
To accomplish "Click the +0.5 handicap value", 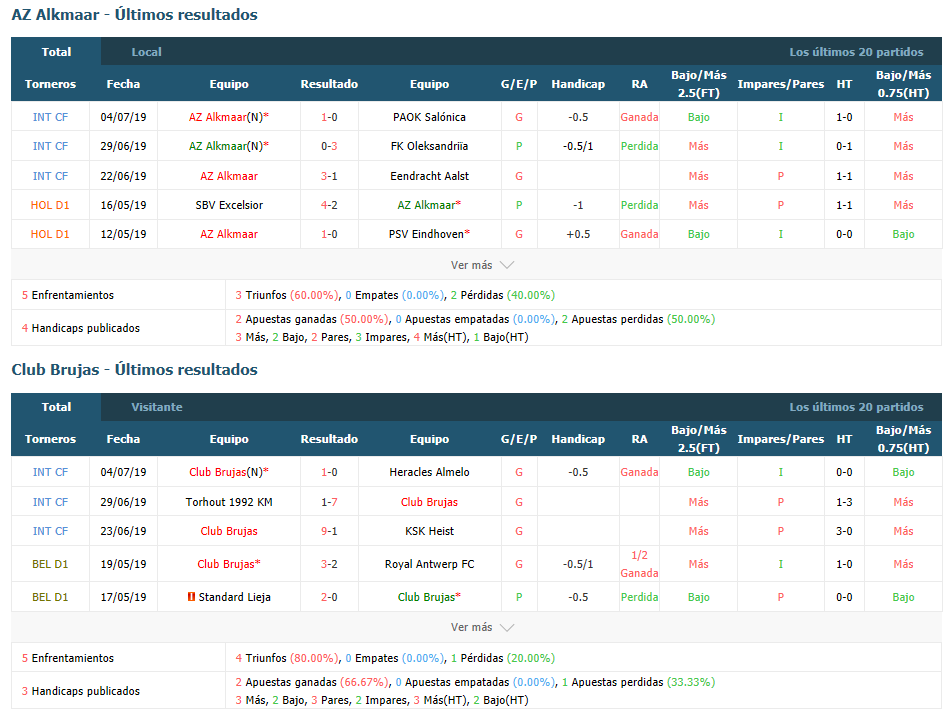I will [x=578, y=234].
